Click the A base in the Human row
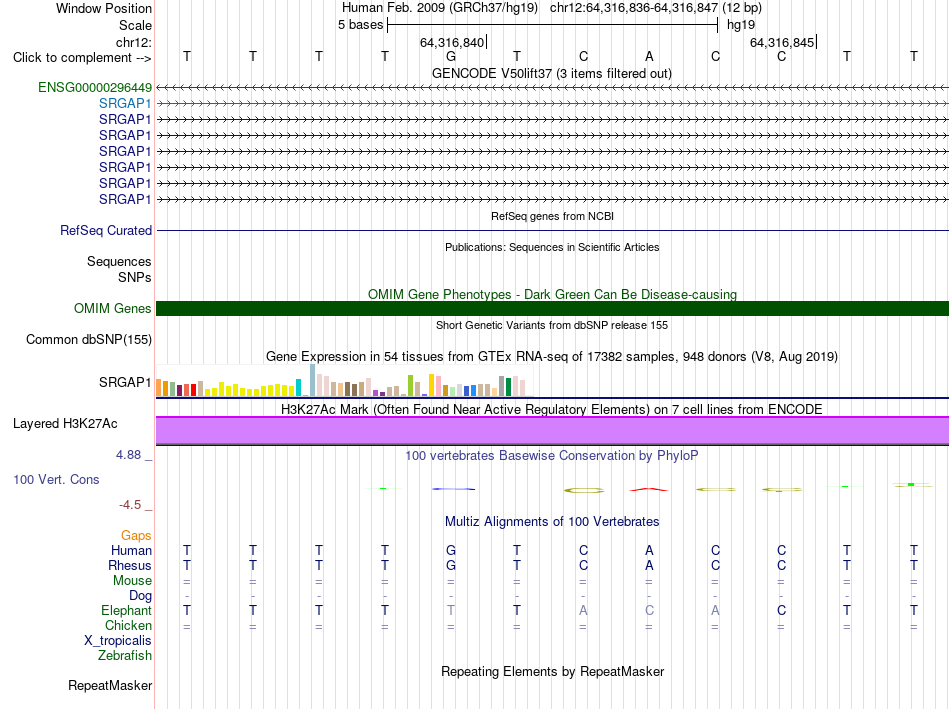Screen dimensions: 950x709 (649, 550)
